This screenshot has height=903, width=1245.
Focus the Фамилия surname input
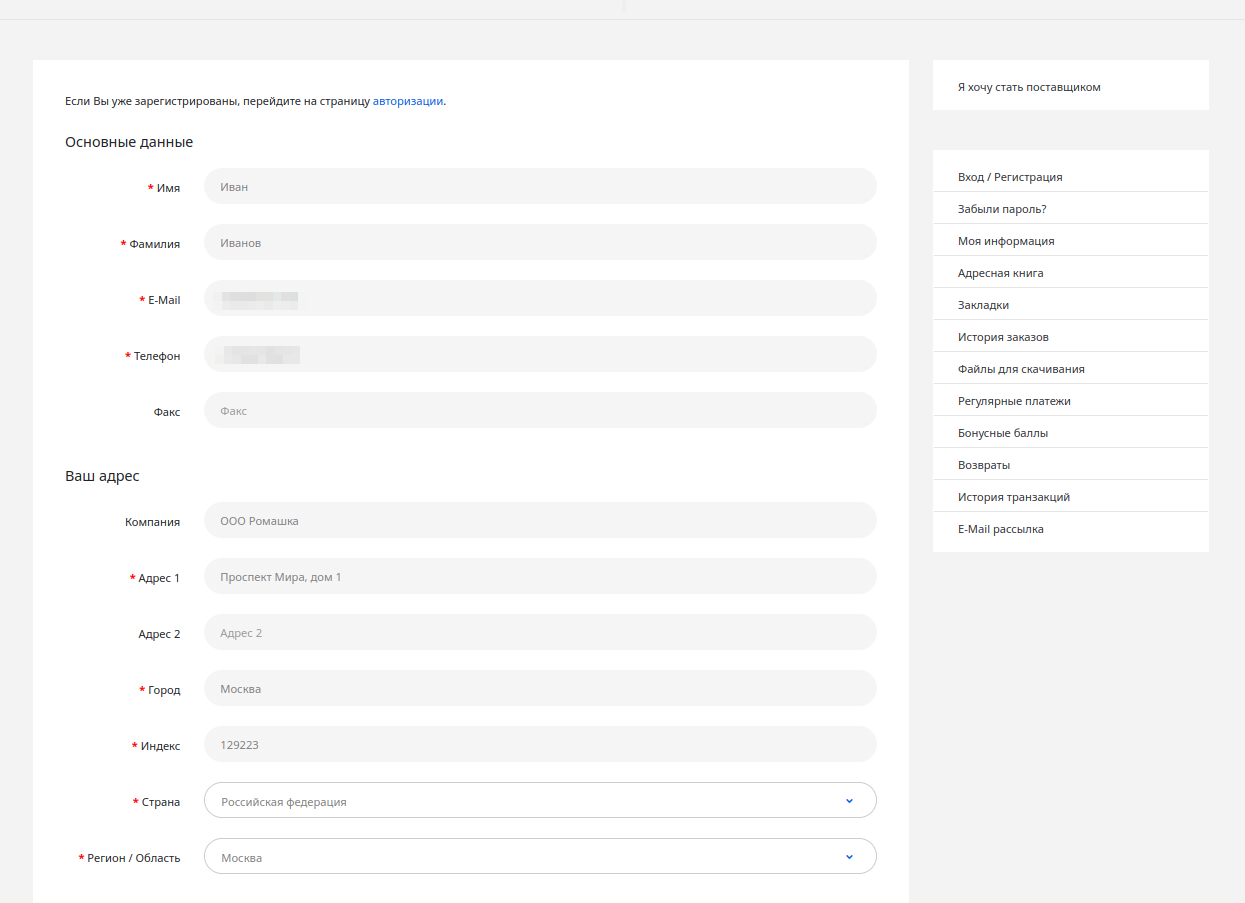[540, 242]
